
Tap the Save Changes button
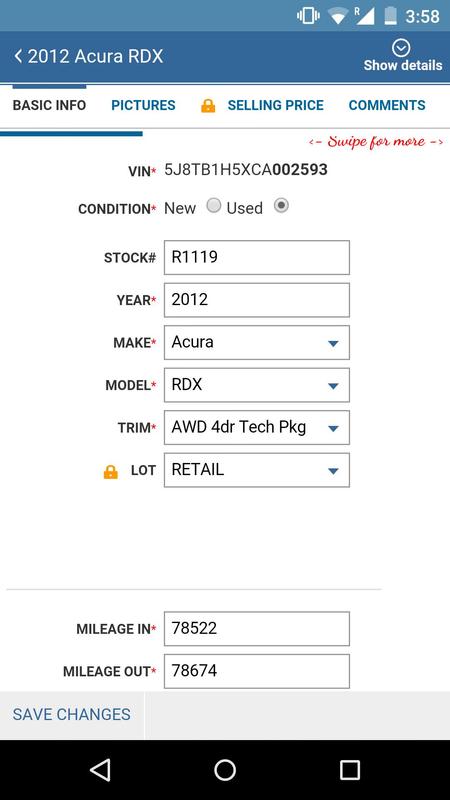pyautogui.click(x=72, y=714)
